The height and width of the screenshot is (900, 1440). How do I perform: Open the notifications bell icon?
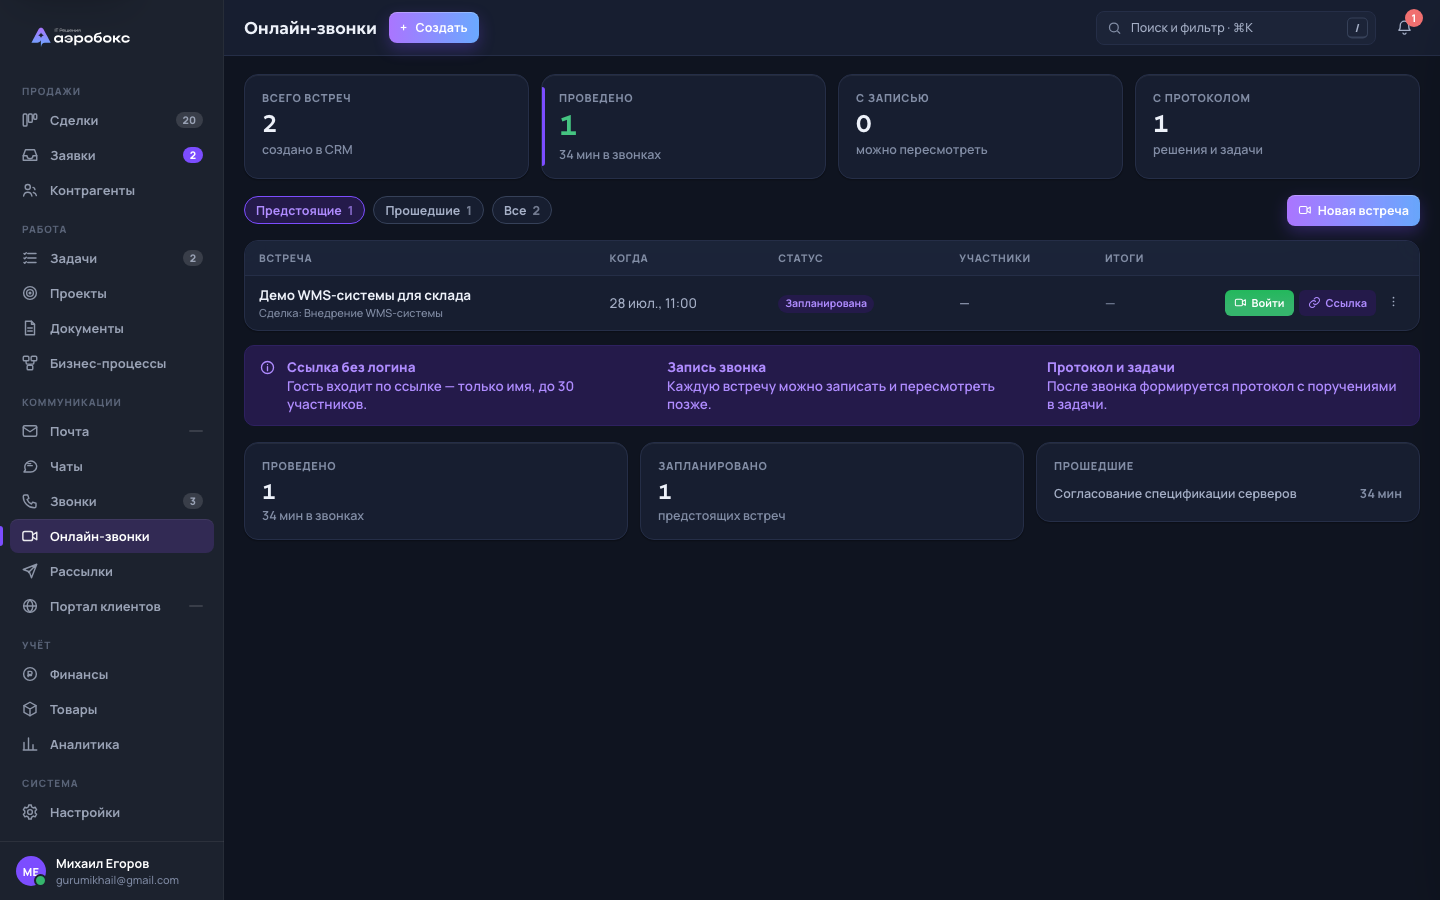coord(1404,28)
